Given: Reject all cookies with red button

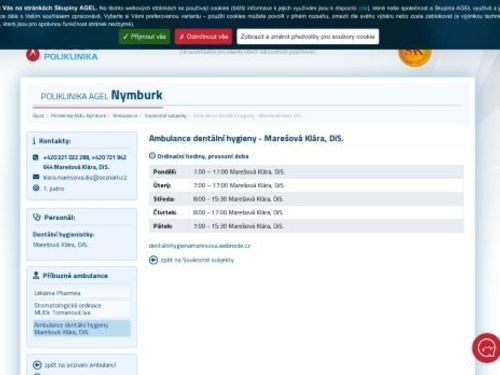Looking at the screenshot, I should [x=203, y=37].
